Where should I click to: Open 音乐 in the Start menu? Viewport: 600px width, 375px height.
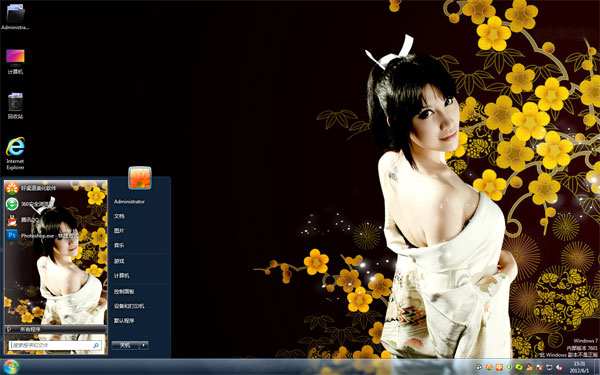[x=119, y=245]
